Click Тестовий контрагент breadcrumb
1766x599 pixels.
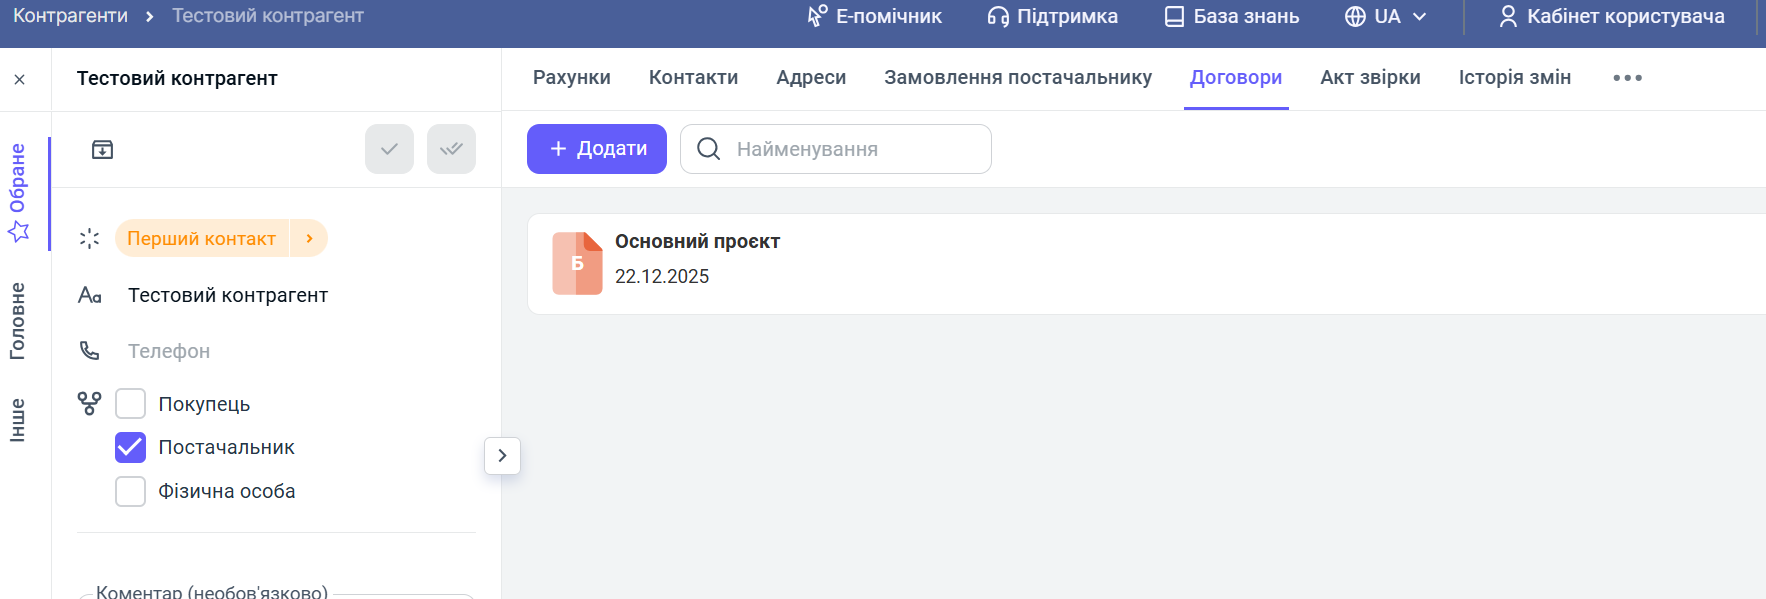(x=268, y=16)
